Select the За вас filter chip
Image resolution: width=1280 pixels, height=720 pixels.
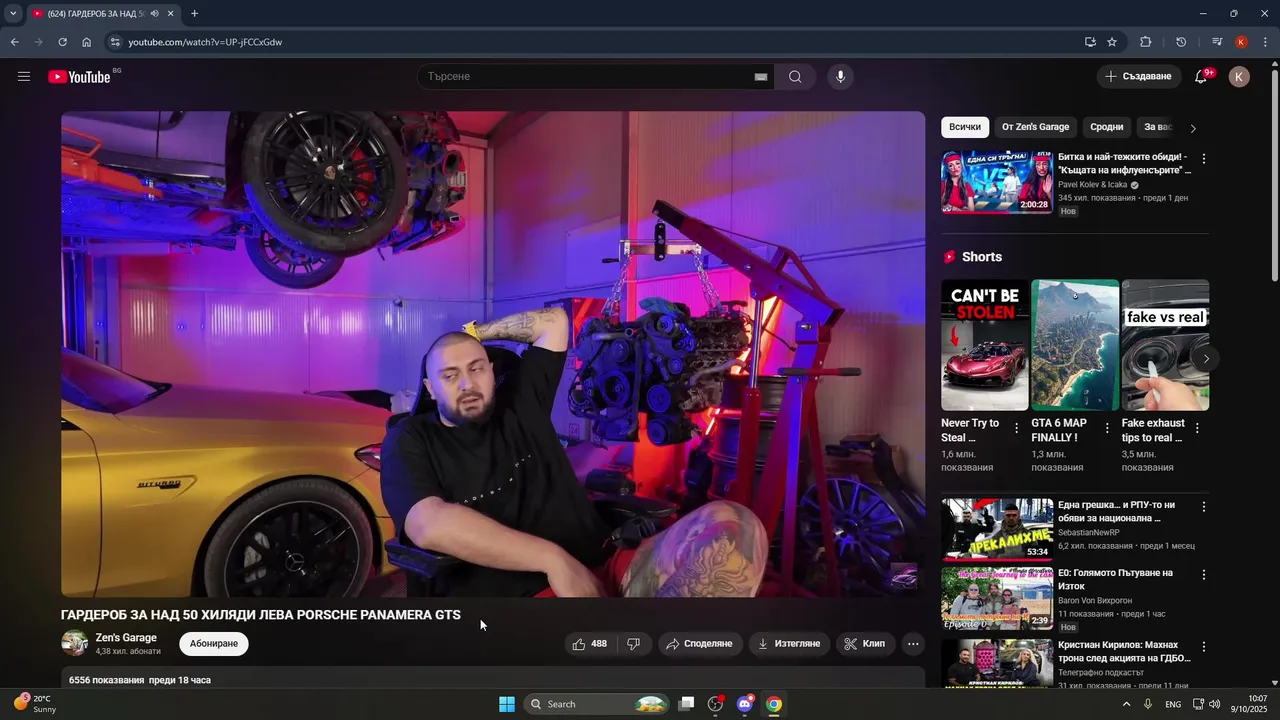(x=1158, y=127)
